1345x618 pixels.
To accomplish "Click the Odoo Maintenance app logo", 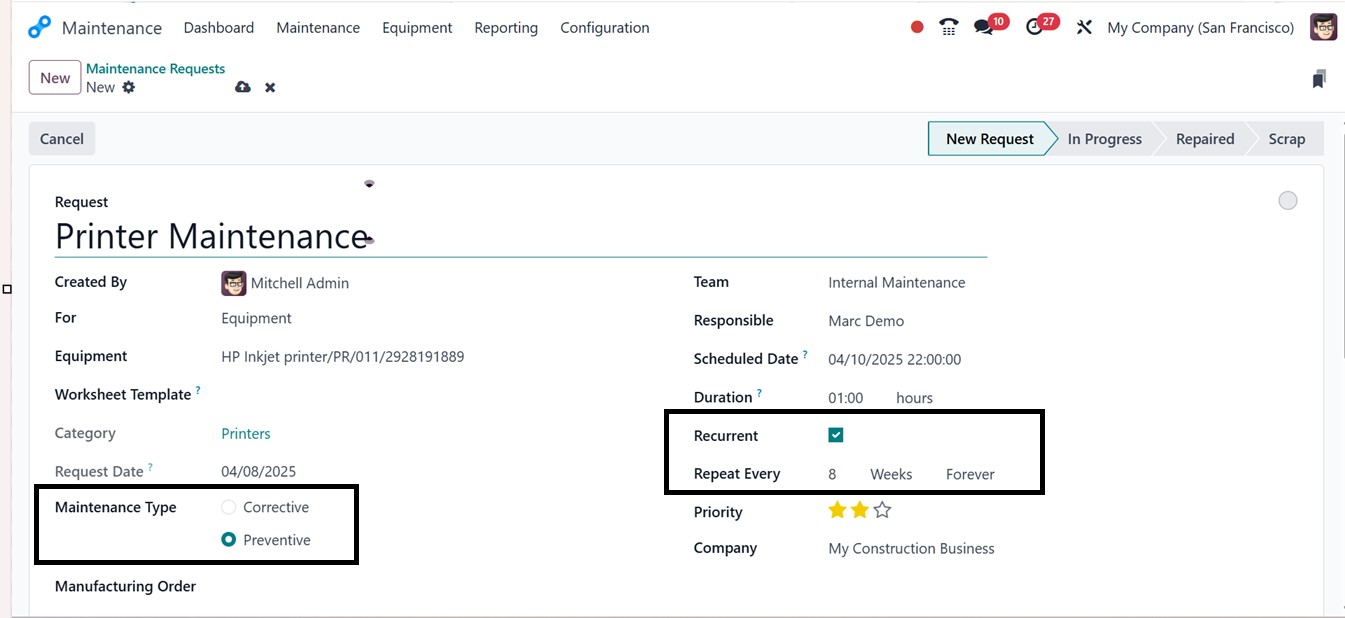I will point(39,28).
